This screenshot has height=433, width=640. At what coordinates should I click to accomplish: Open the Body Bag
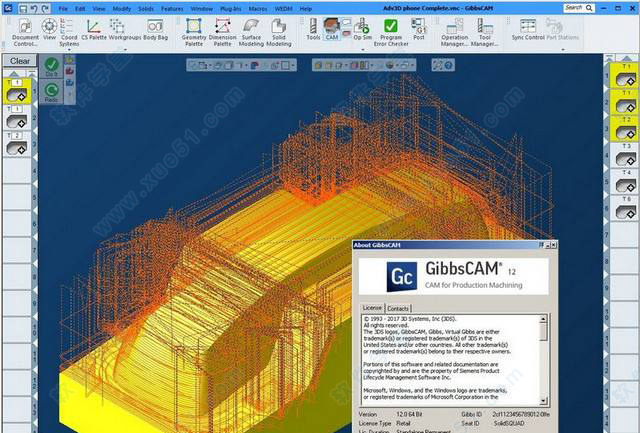156,29
